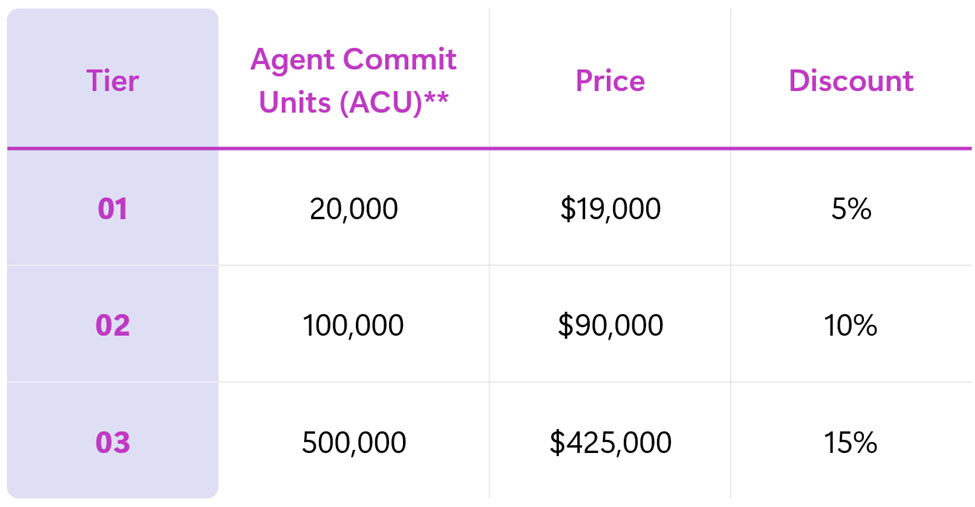Click the $19,000 price cell
The height and width of the screenshot is (507, 975).
[x=609, y=209]
